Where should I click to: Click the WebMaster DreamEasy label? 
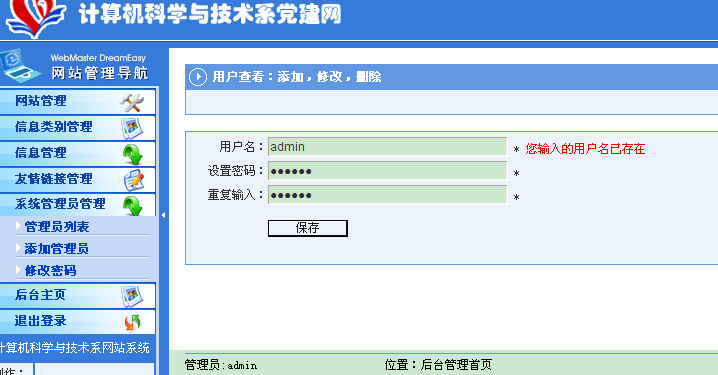98,58
